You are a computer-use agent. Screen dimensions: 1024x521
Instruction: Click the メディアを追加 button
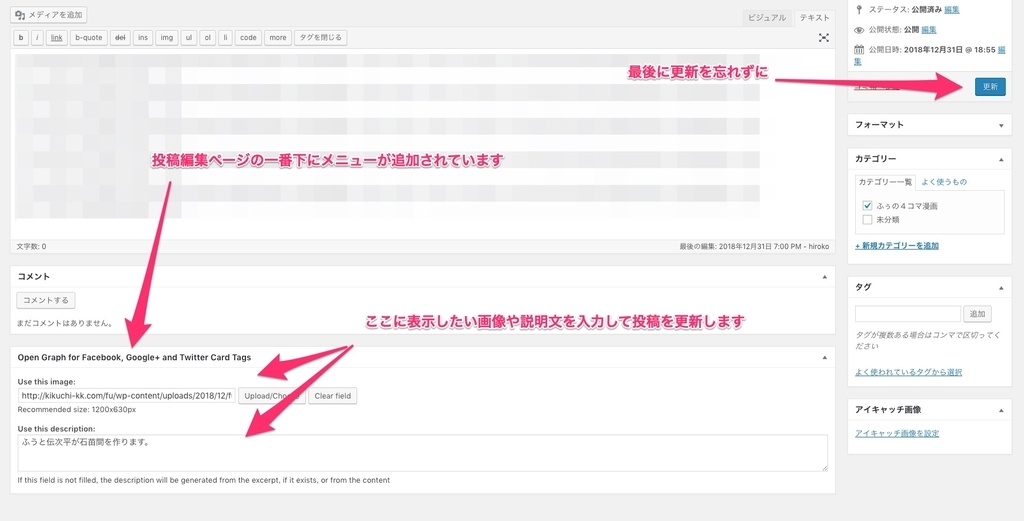tap(48, 15)
